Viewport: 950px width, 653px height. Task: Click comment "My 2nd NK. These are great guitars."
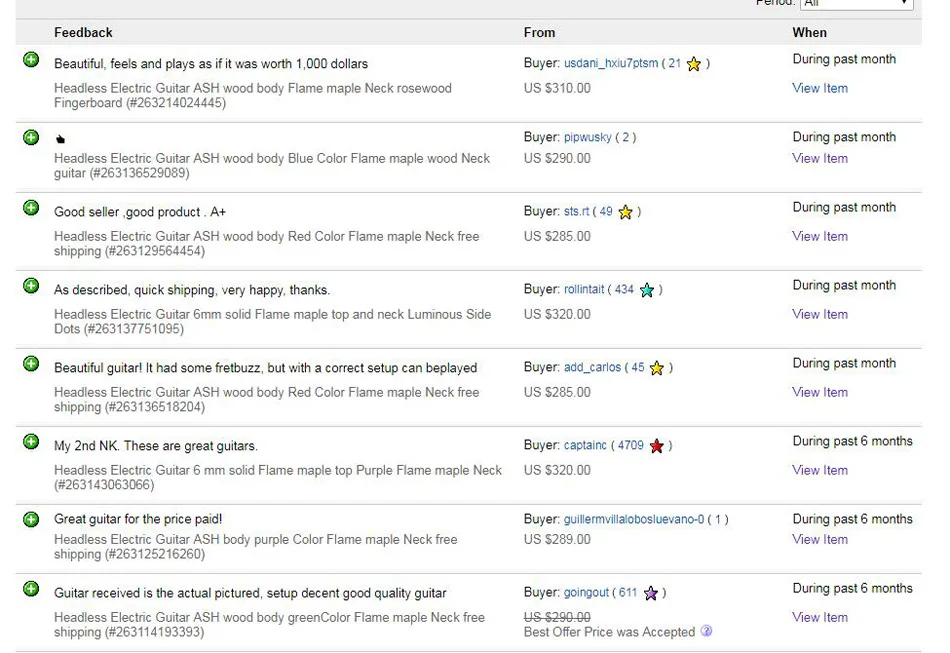pyautogui.click(x=156, y=446)
